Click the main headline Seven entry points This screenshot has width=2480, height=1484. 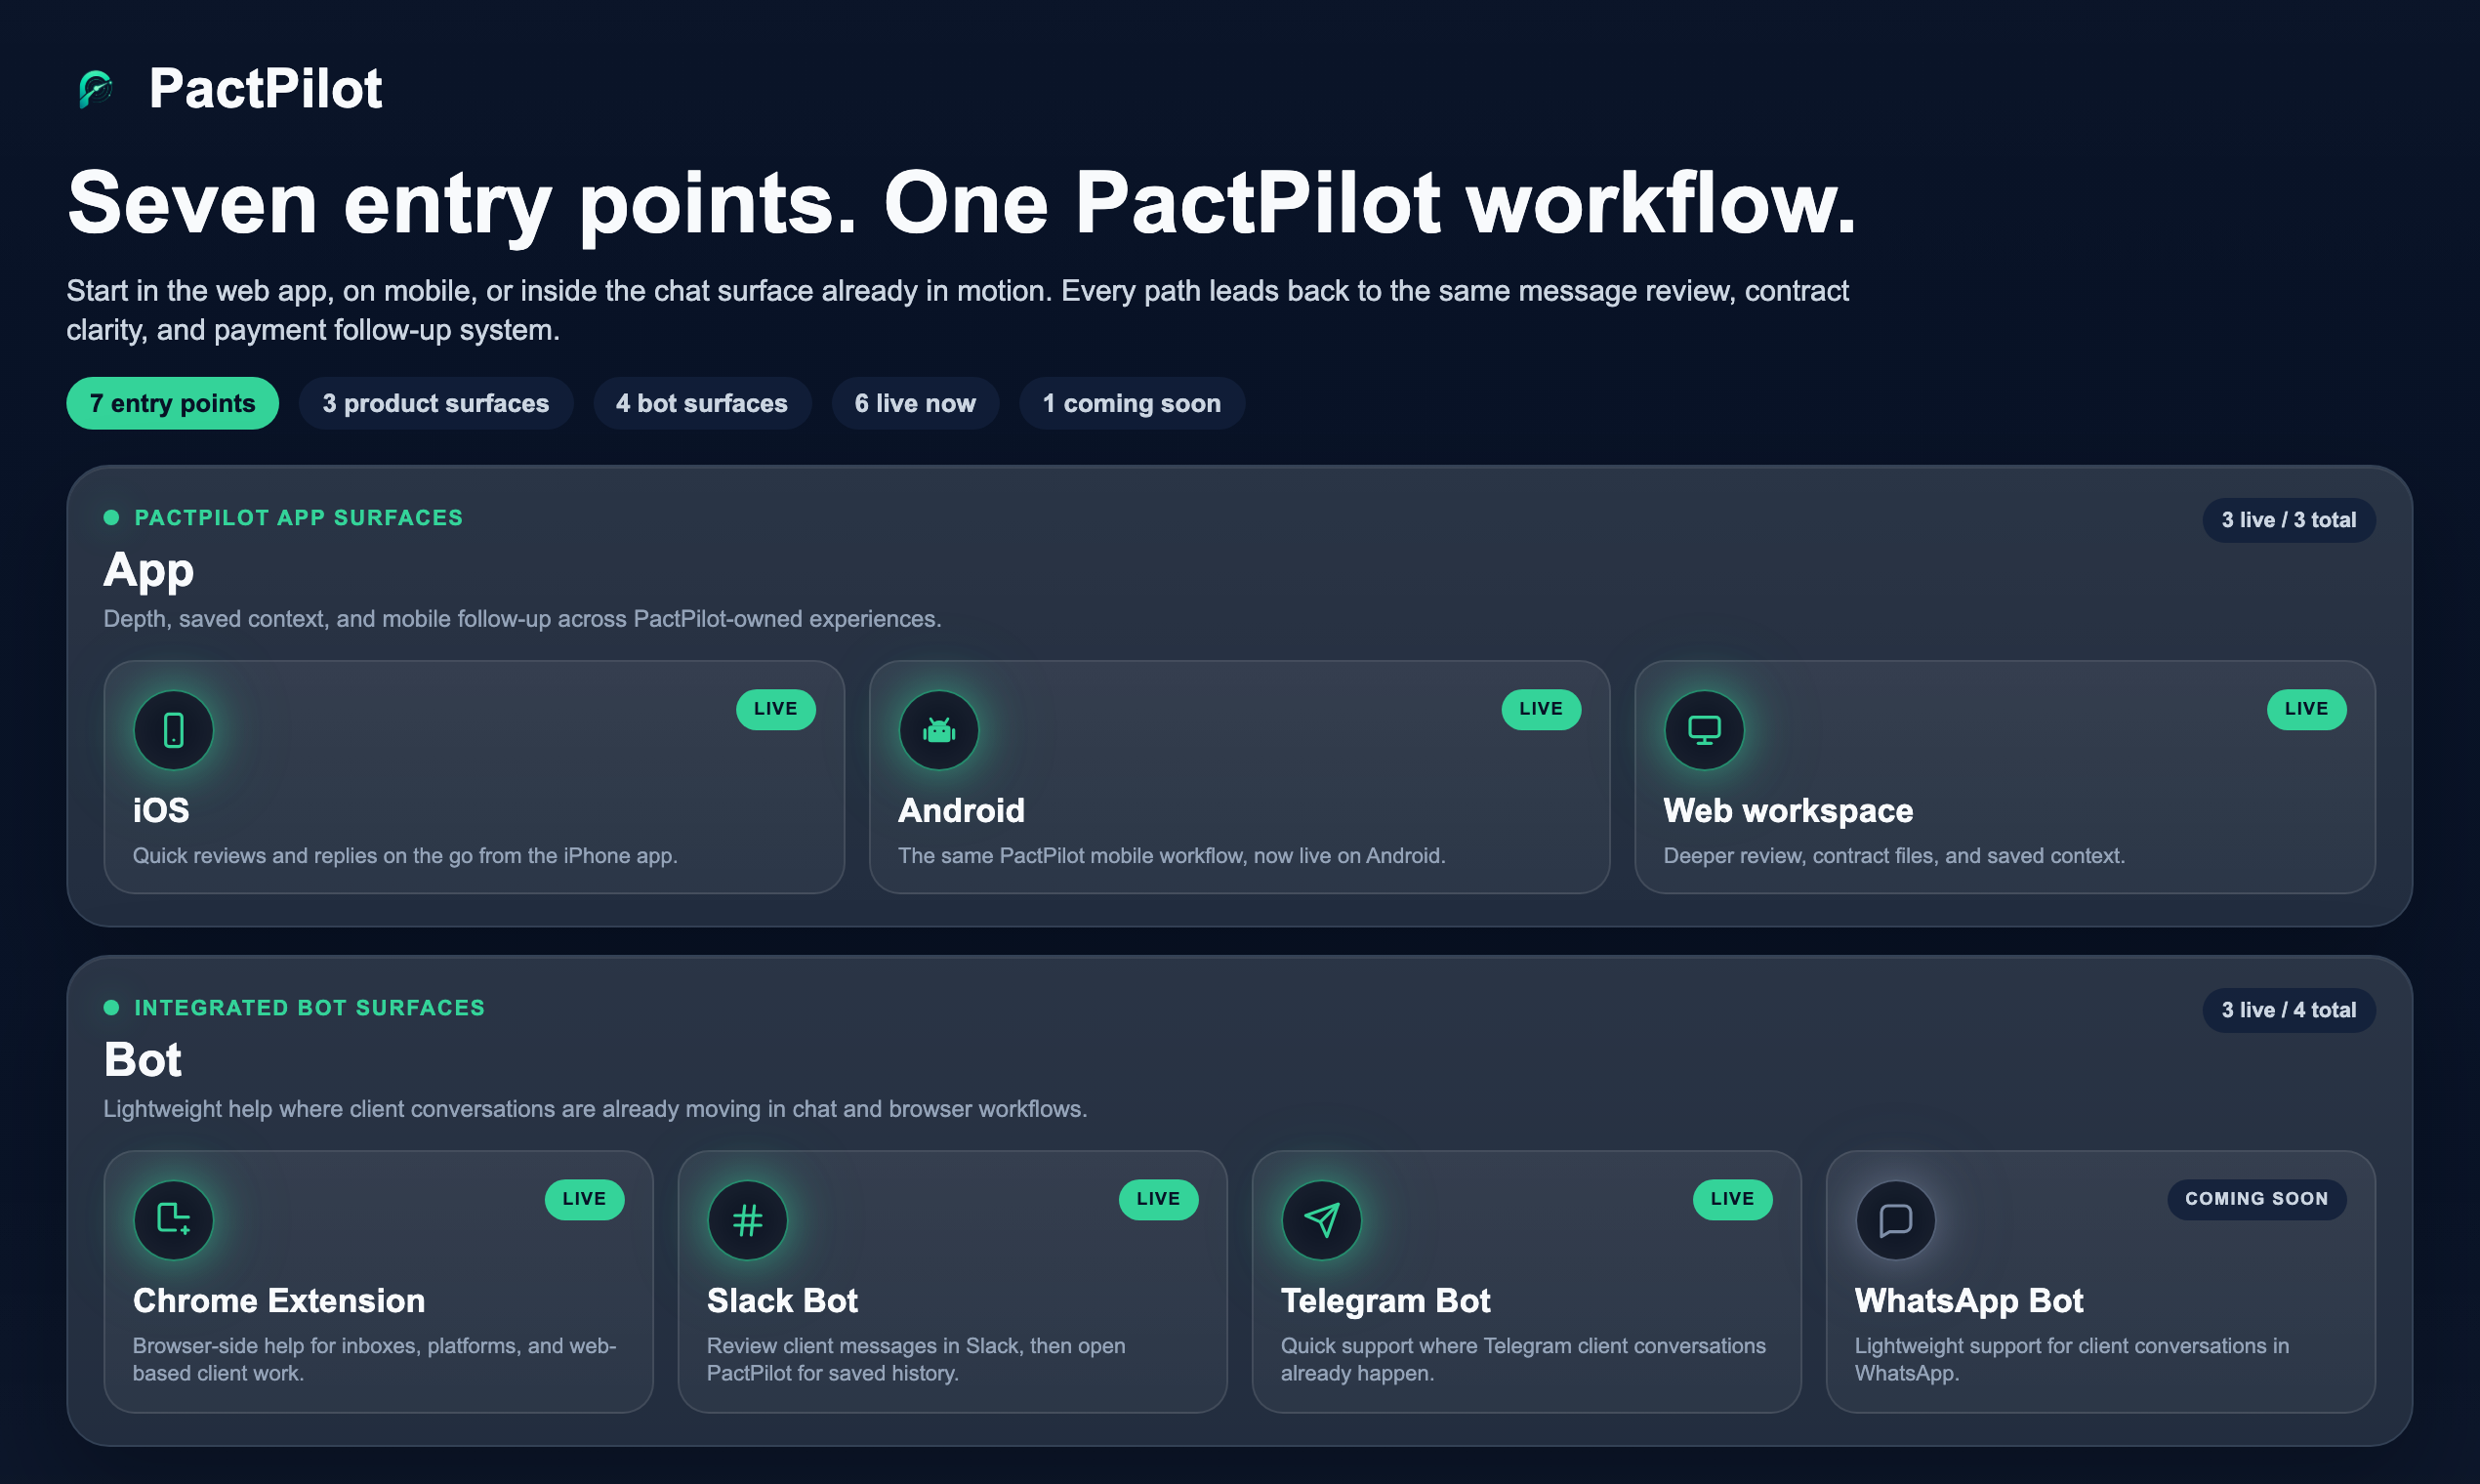click(961, 204)
